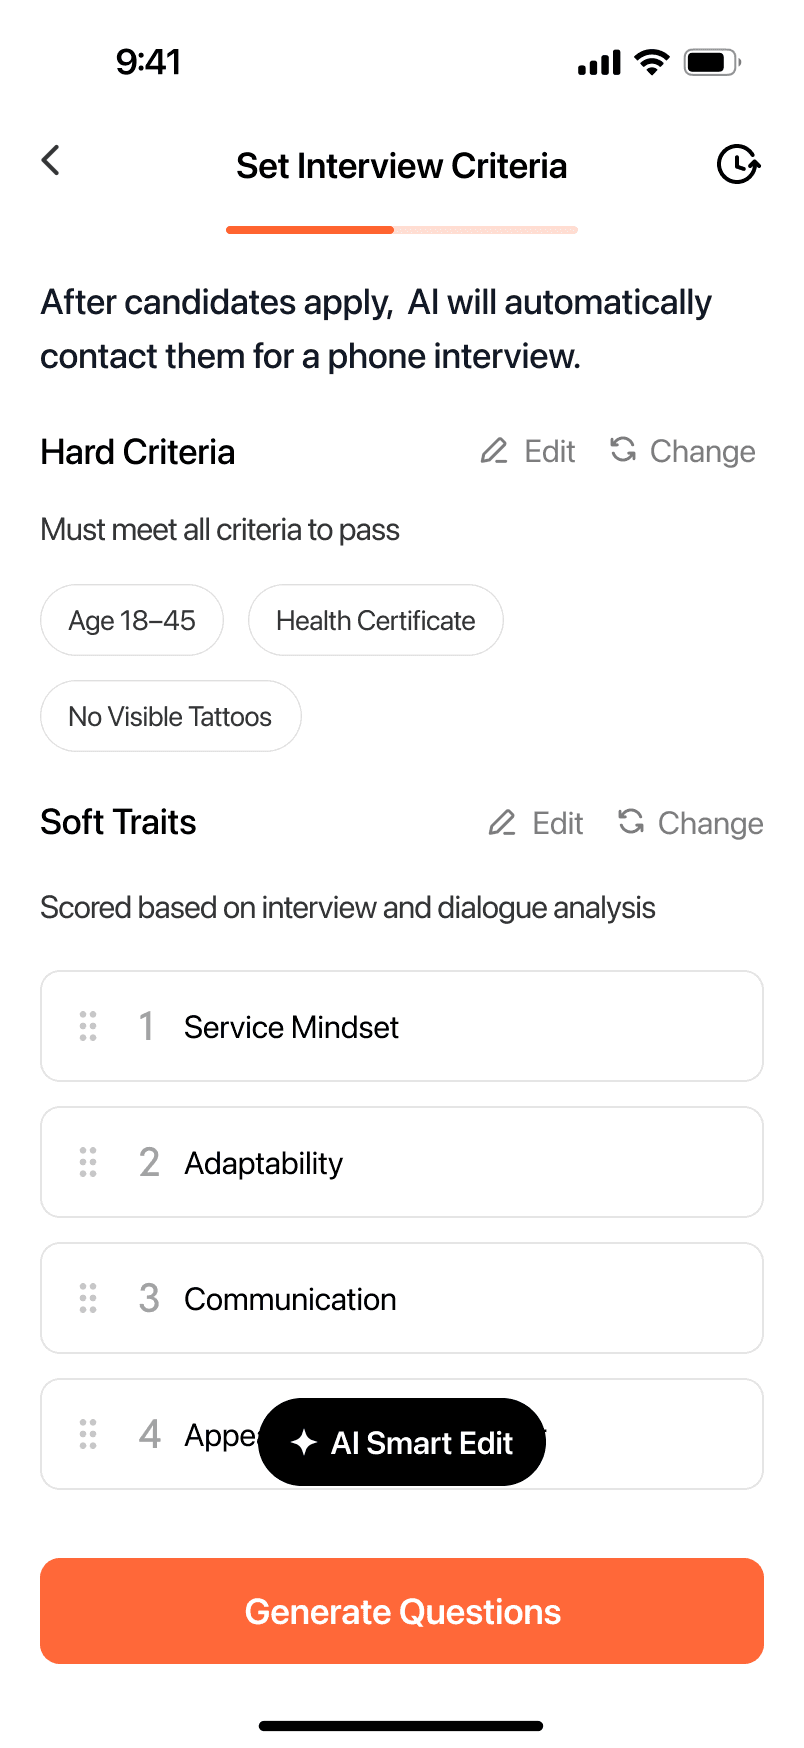Tap the back arrow icon
This screenshot has height=1748, width=804.
(51, 161)
